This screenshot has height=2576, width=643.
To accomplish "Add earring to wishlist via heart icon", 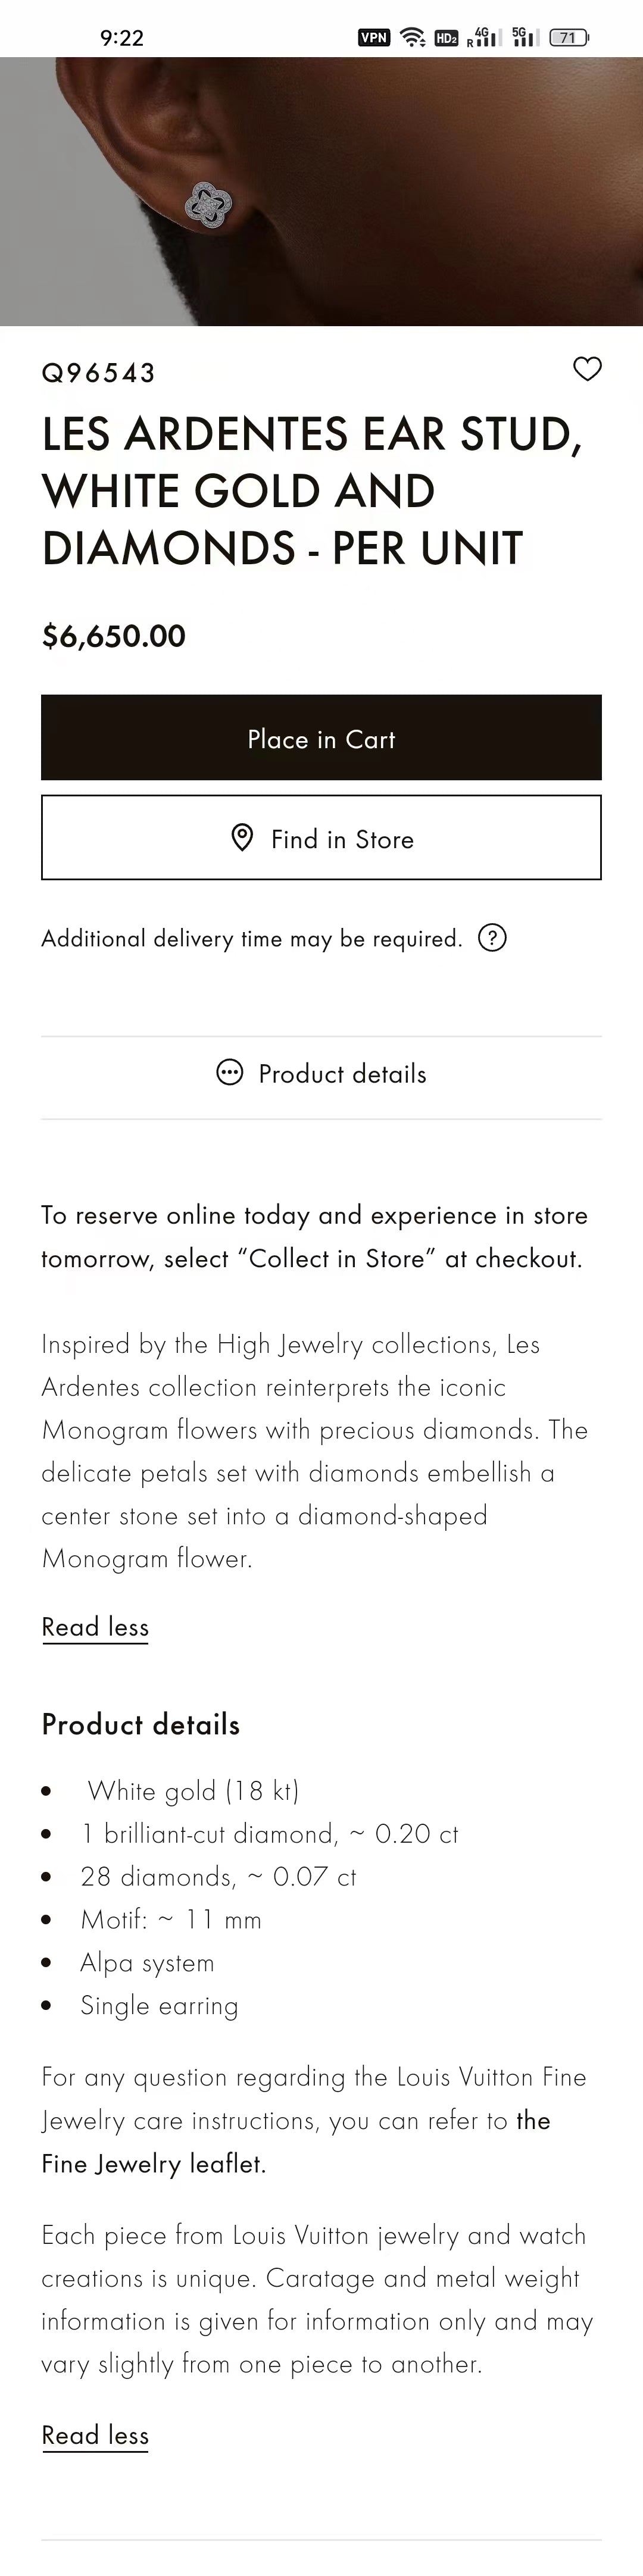I will pyautogui.click(x=587, y=369).
